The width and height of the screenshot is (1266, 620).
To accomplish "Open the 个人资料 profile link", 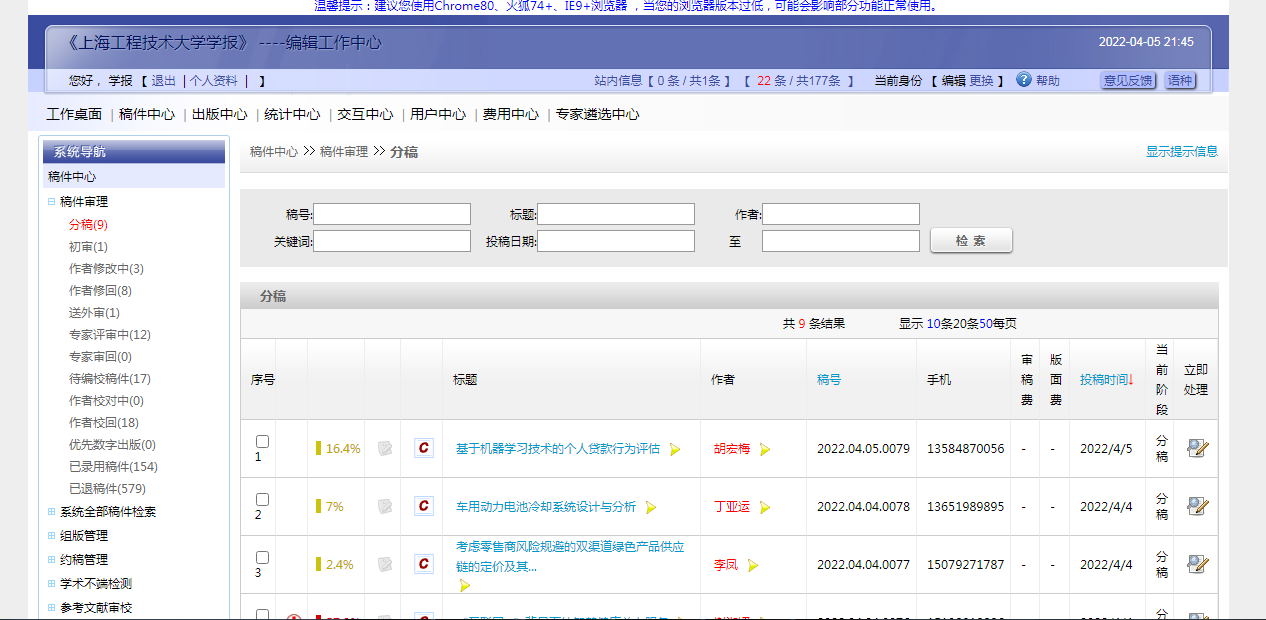I will tap(214, 81).
